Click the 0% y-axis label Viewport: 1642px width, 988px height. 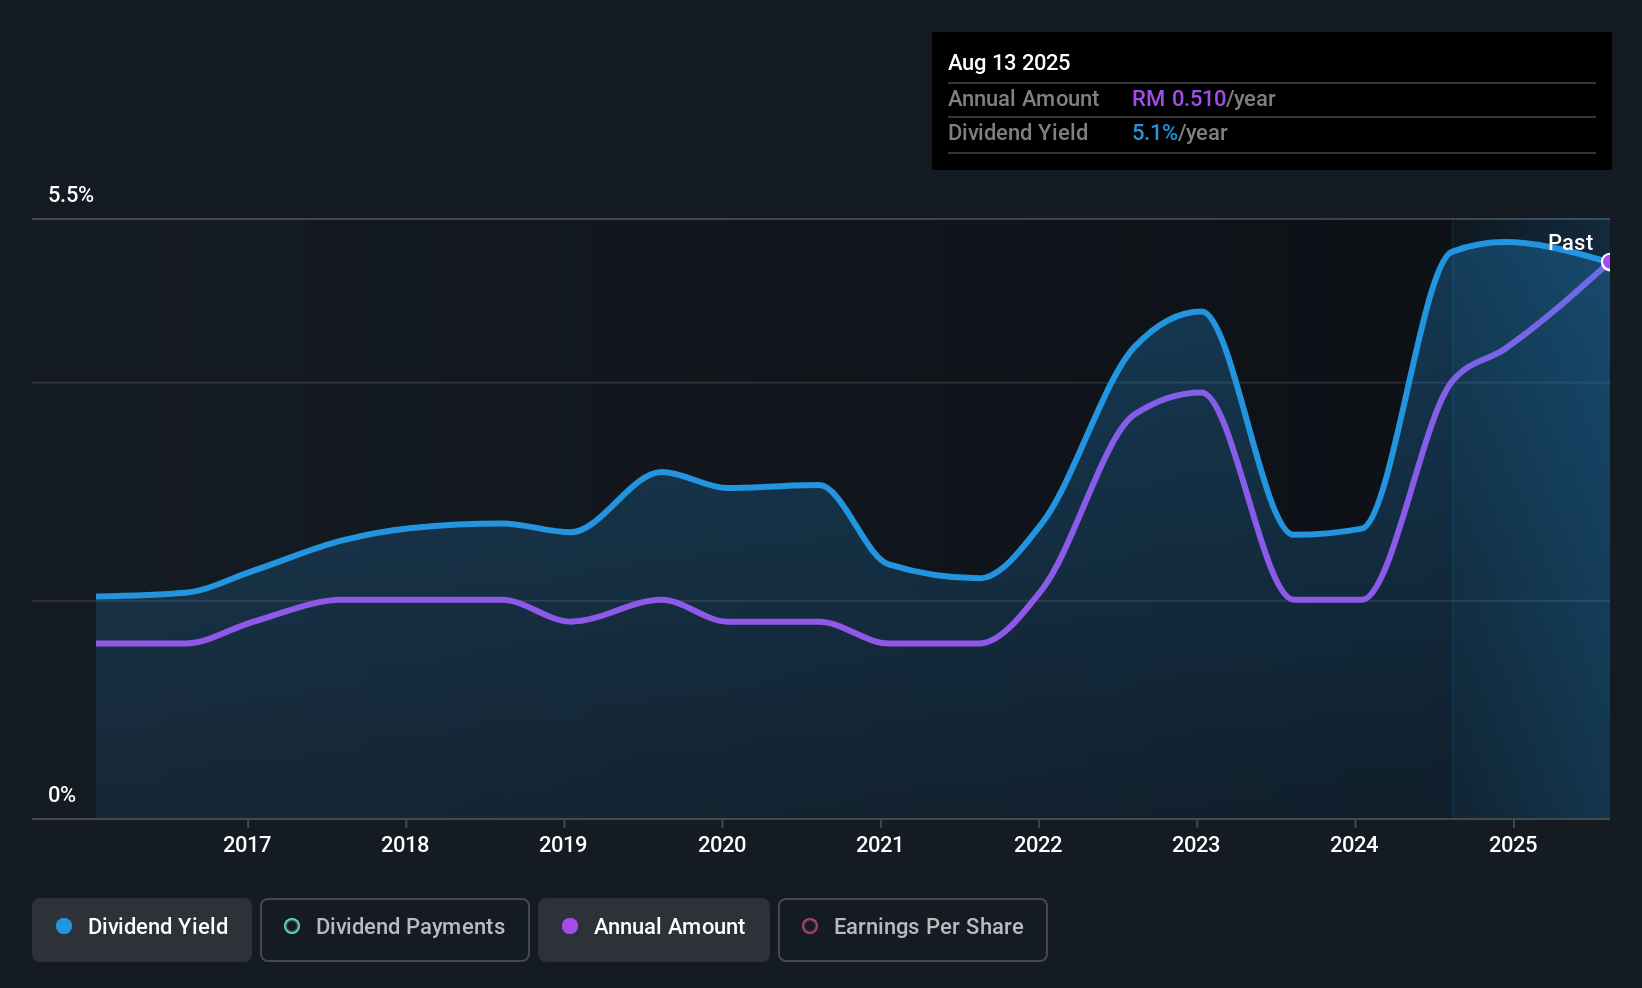pyautogui.click(x=62, y=795)
